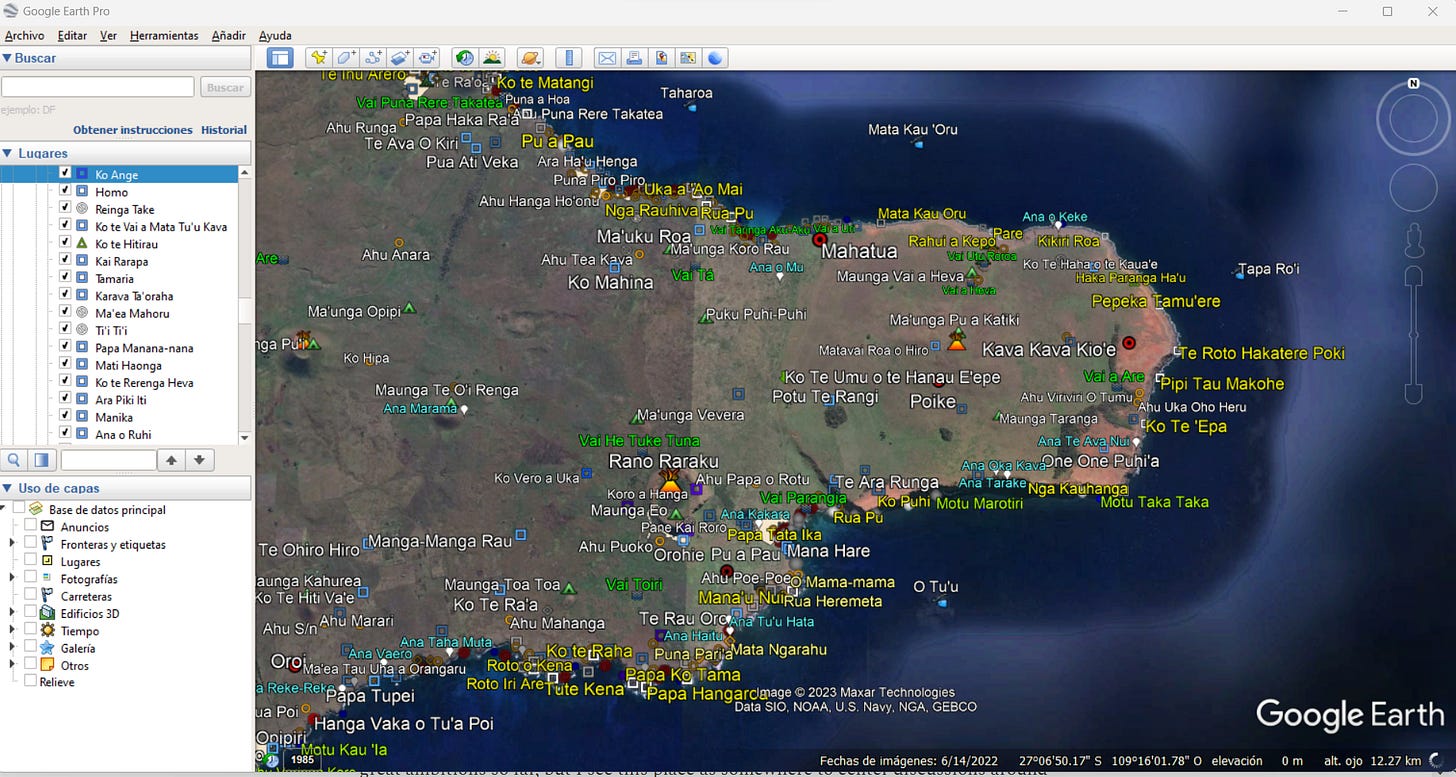Viewport: 1456px width, 777px height.
Task: Select the Add Path tool
Action: (x=374, y=58)
